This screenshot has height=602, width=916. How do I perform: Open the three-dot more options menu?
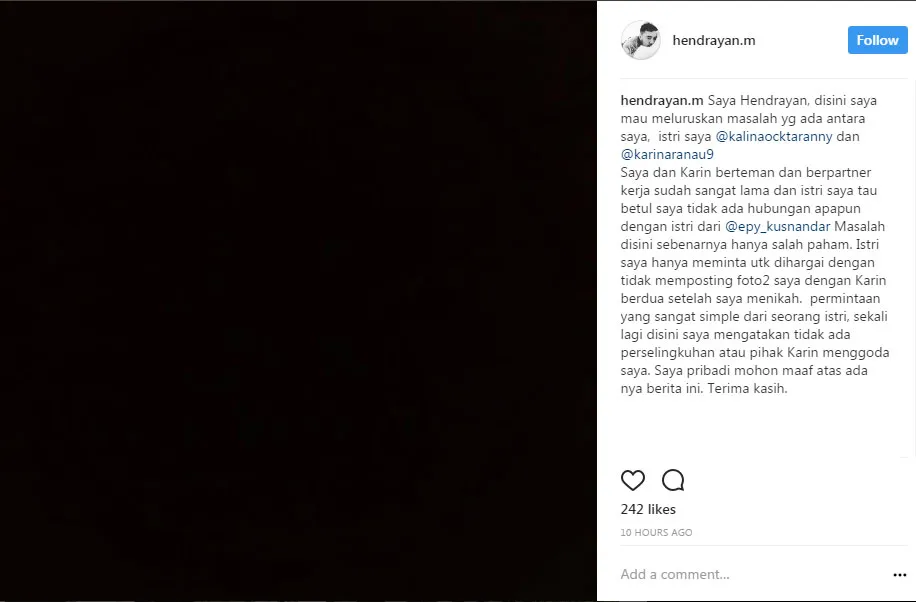pyautogui.click(x=899, y=575)
